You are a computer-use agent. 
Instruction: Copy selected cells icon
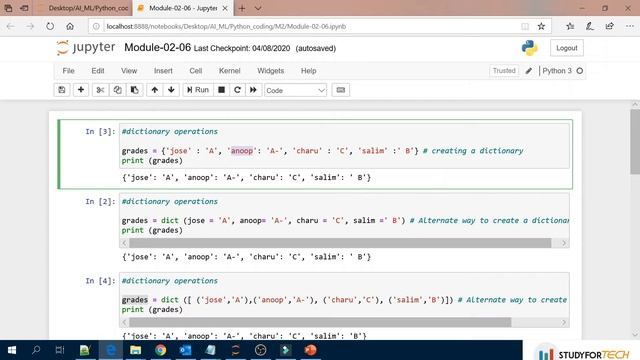point(118,90)
